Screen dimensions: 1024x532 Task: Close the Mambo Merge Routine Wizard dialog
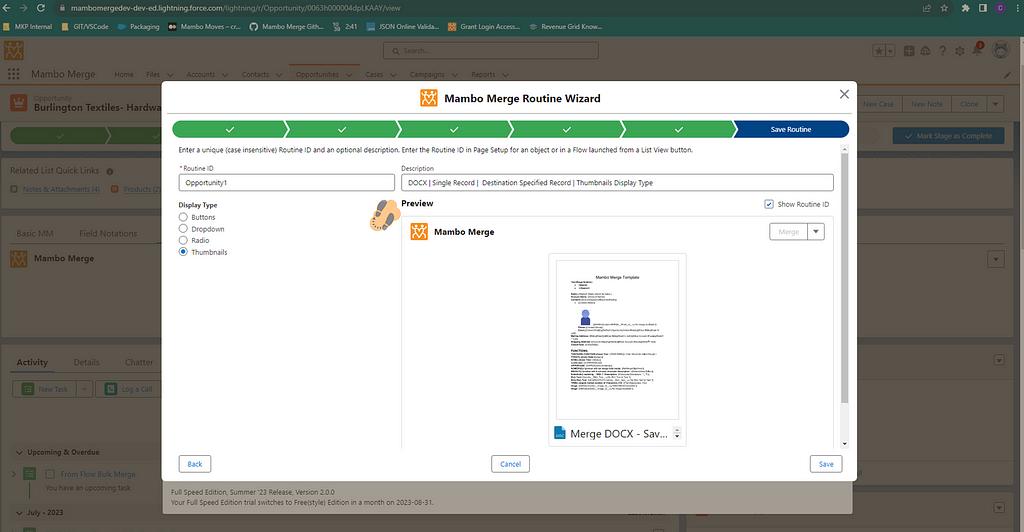(844, 94)
